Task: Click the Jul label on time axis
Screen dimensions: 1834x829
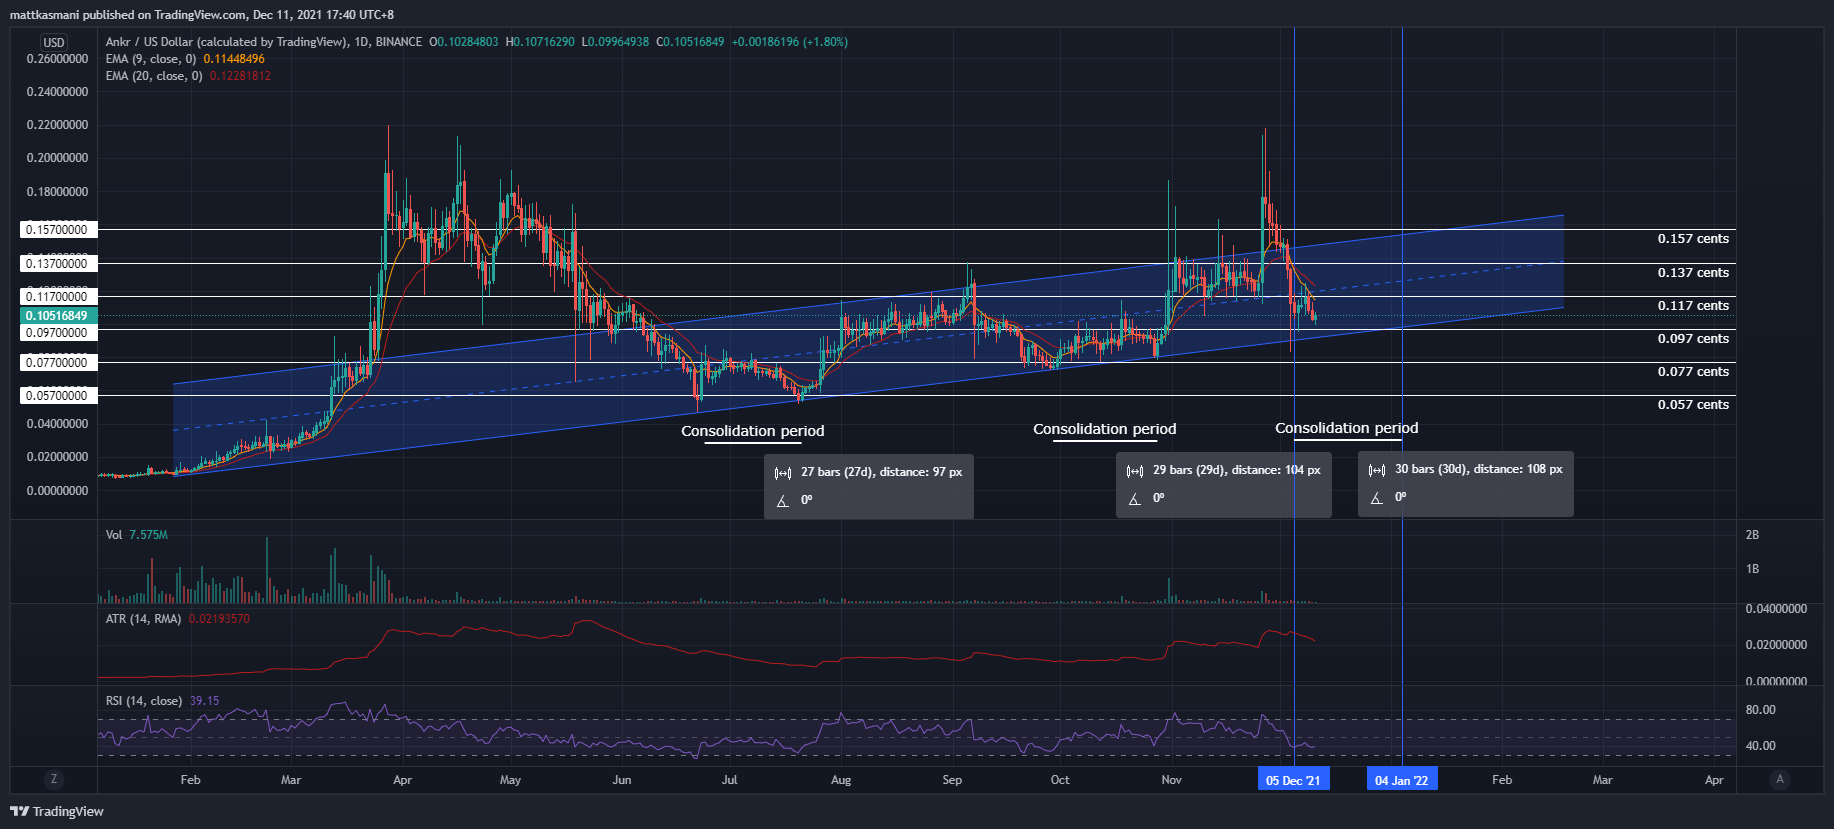Action: click(x=730, y=780)
